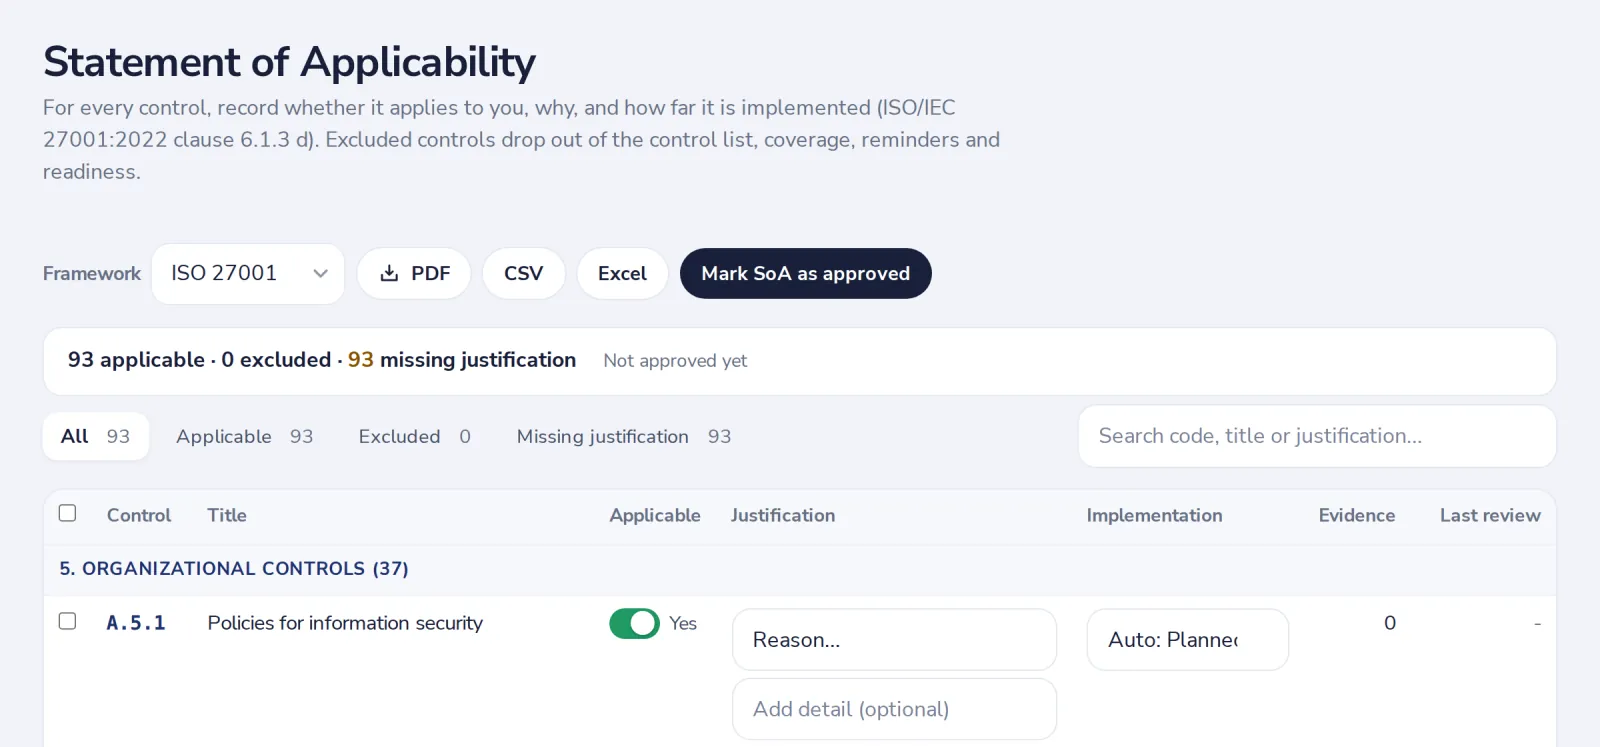Viewport: 1600px width, 747px height.
Task: Click the Title column header
Action: coord(227,515)
